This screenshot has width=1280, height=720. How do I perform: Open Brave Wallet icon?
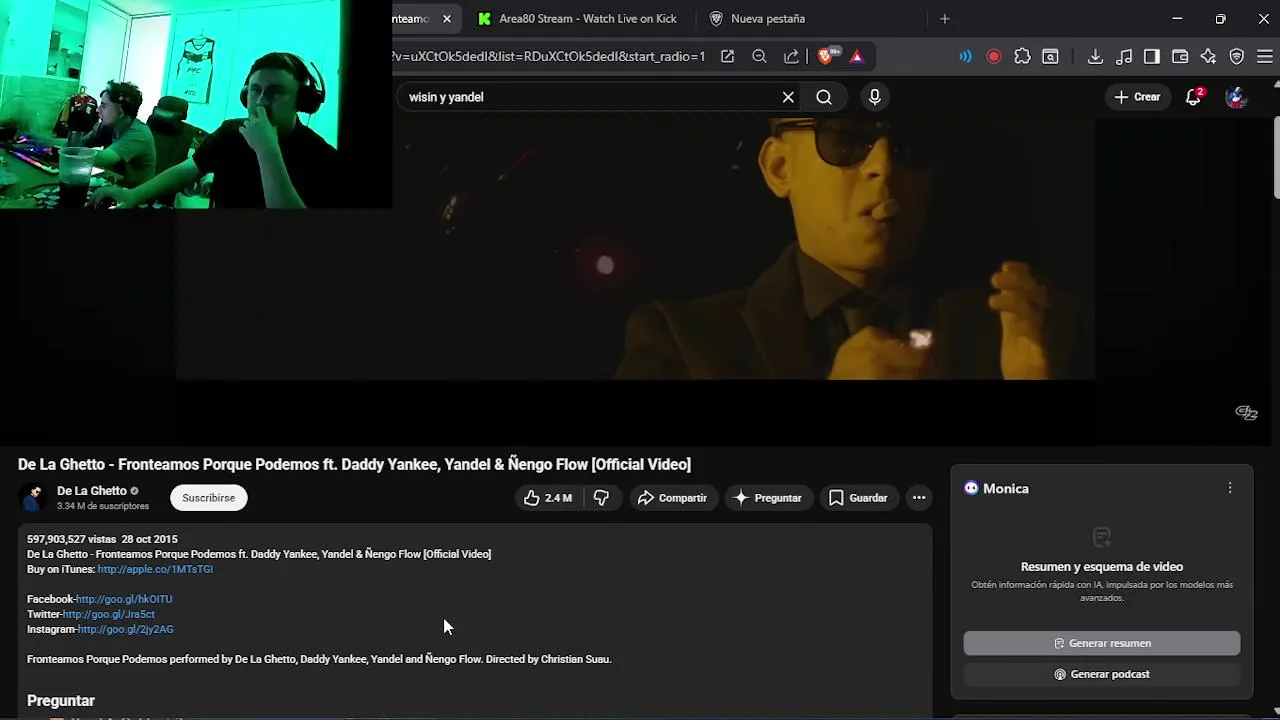[x=1180, y=57]
